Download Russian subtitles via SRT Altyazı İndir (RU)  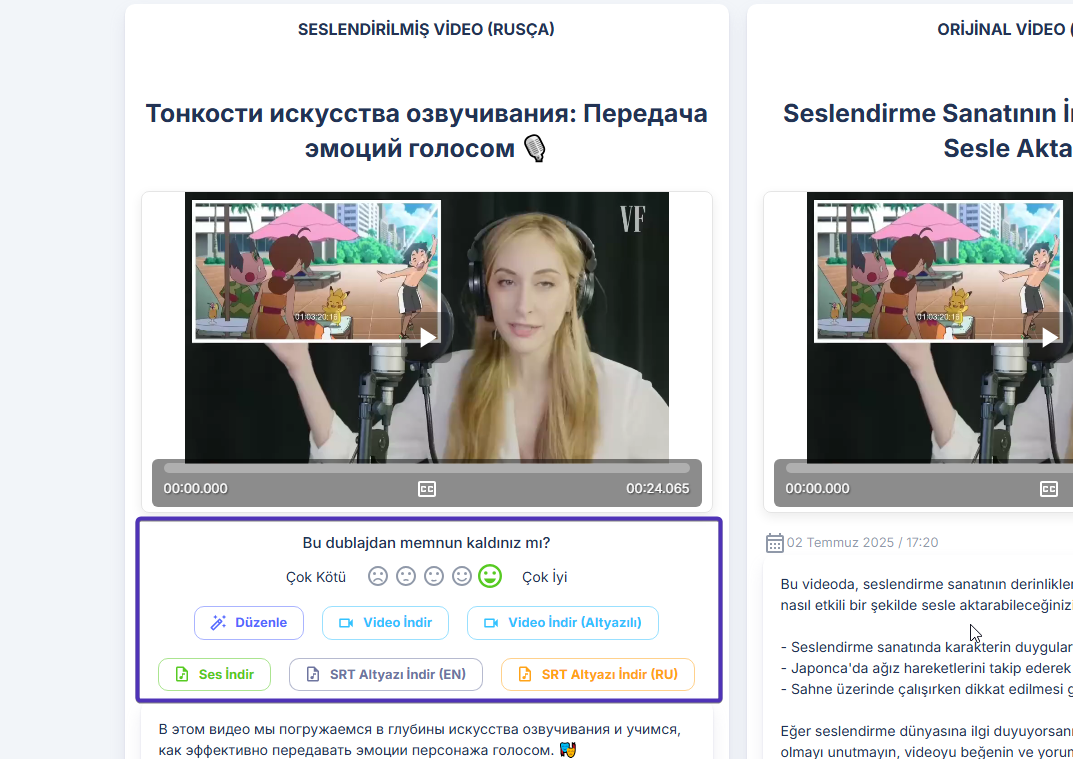(x=597, y=675)
